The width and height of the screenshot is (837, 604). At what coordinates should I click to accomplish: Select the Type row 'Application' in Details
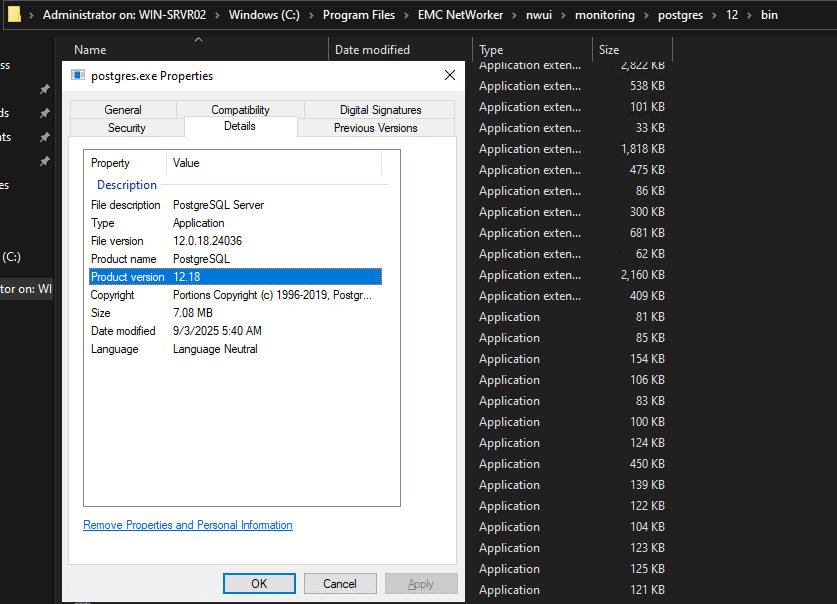(x=235, y=223)
